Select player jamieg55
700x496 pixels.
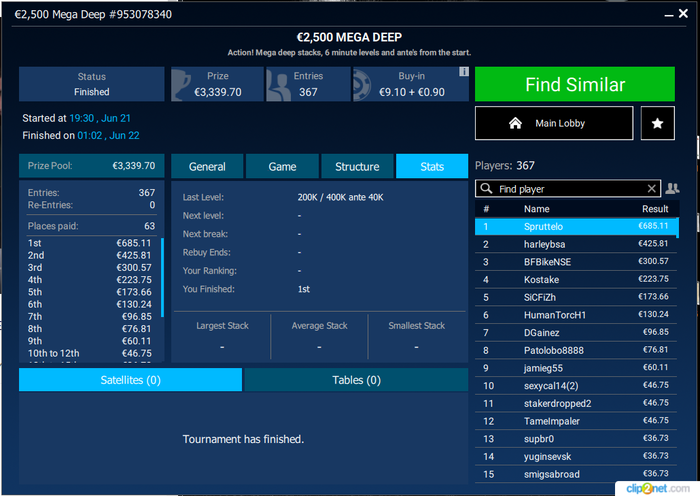click(x=576, y=368)
